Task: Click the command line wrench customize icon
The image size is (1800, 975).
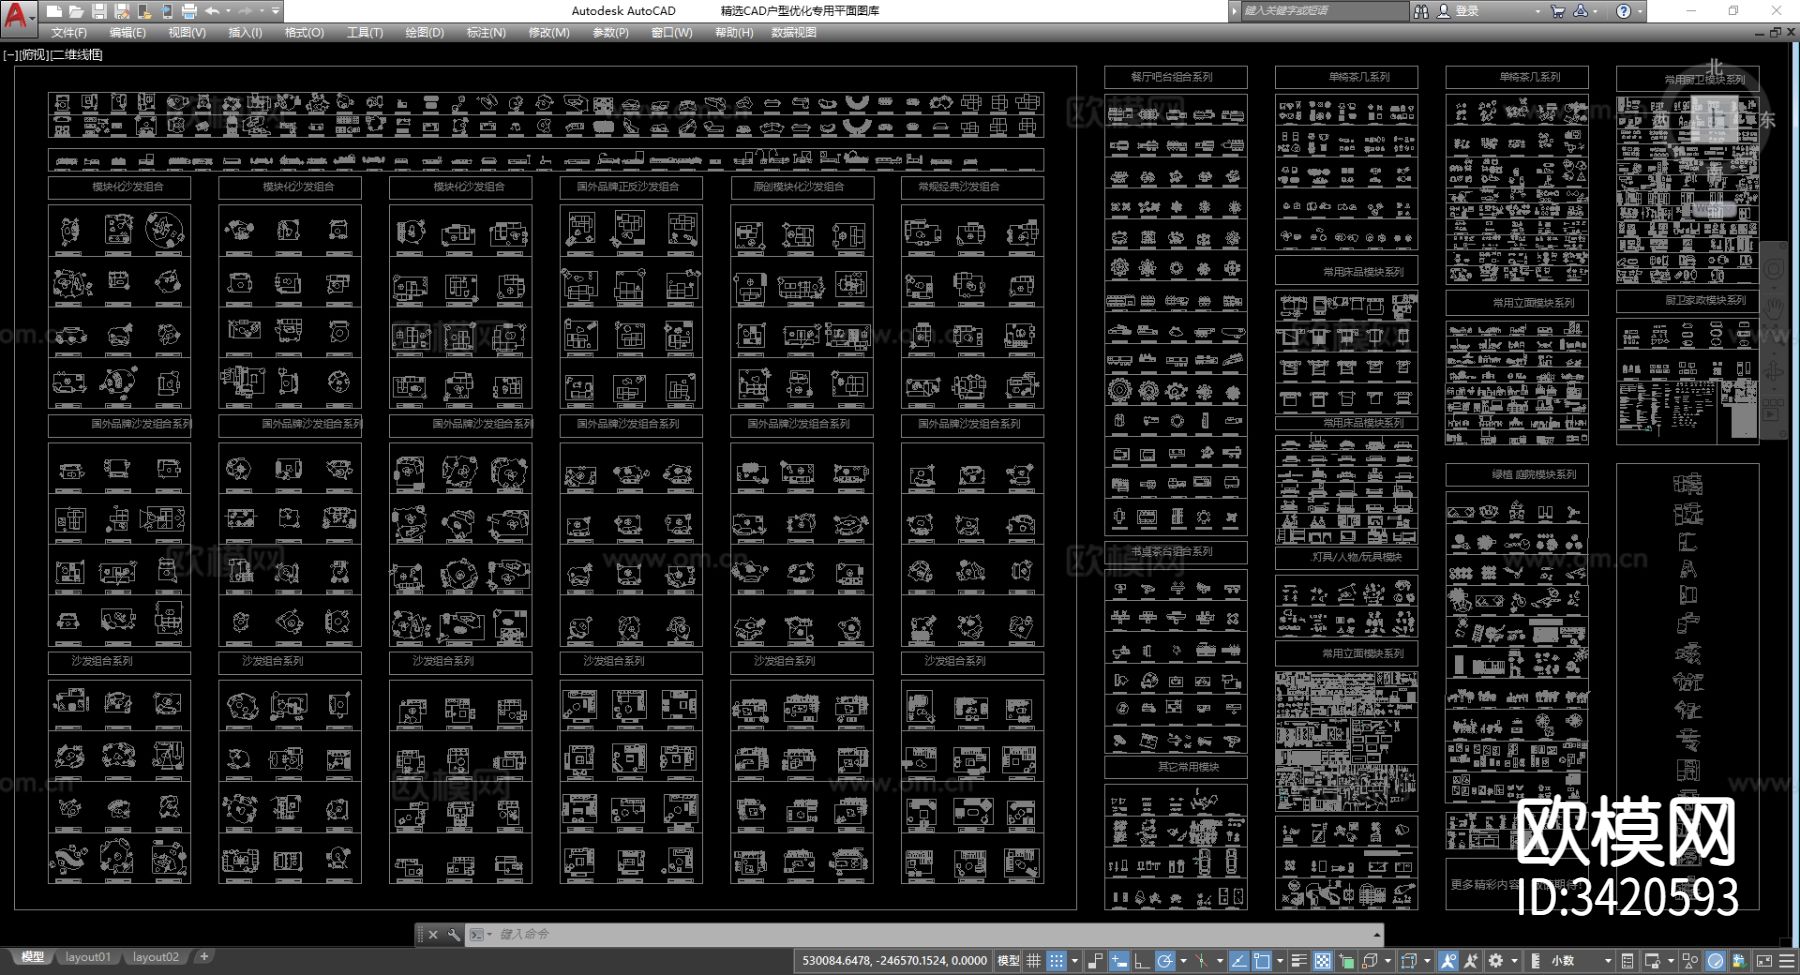Action: coord(454,934)
